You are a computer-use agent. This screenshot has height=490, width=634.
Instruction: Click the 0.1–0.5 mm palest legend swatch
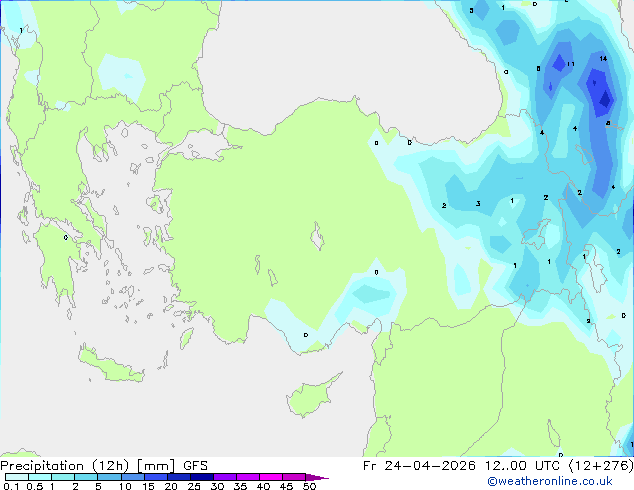(x=17, y=477)
